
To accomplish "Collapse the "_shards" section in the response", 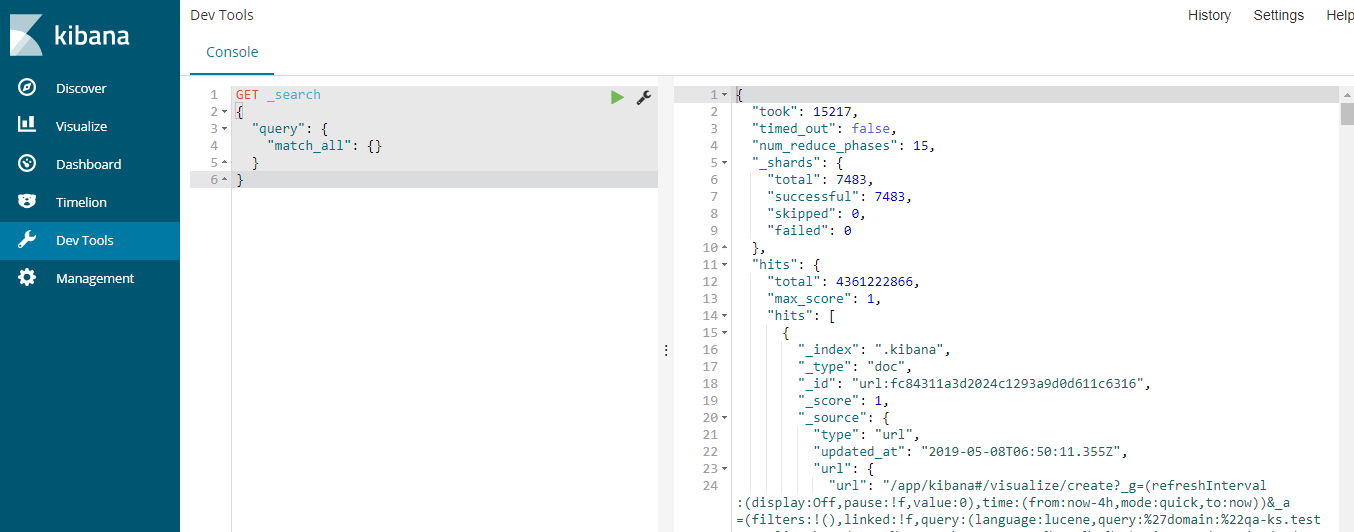I will click(725, 162).
